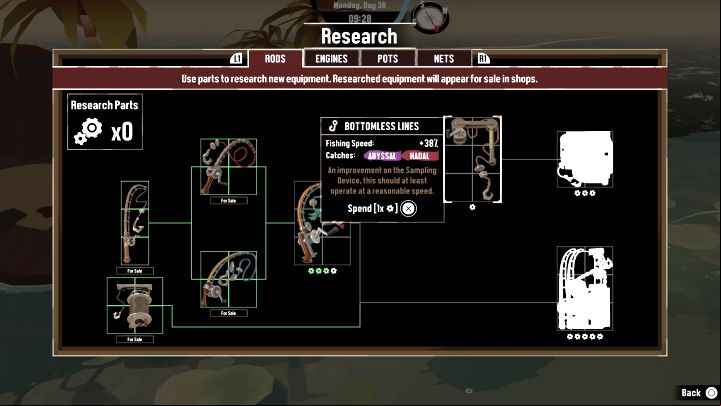
Task: Select the locked three-part silhouette item
Action: (585, 159)
